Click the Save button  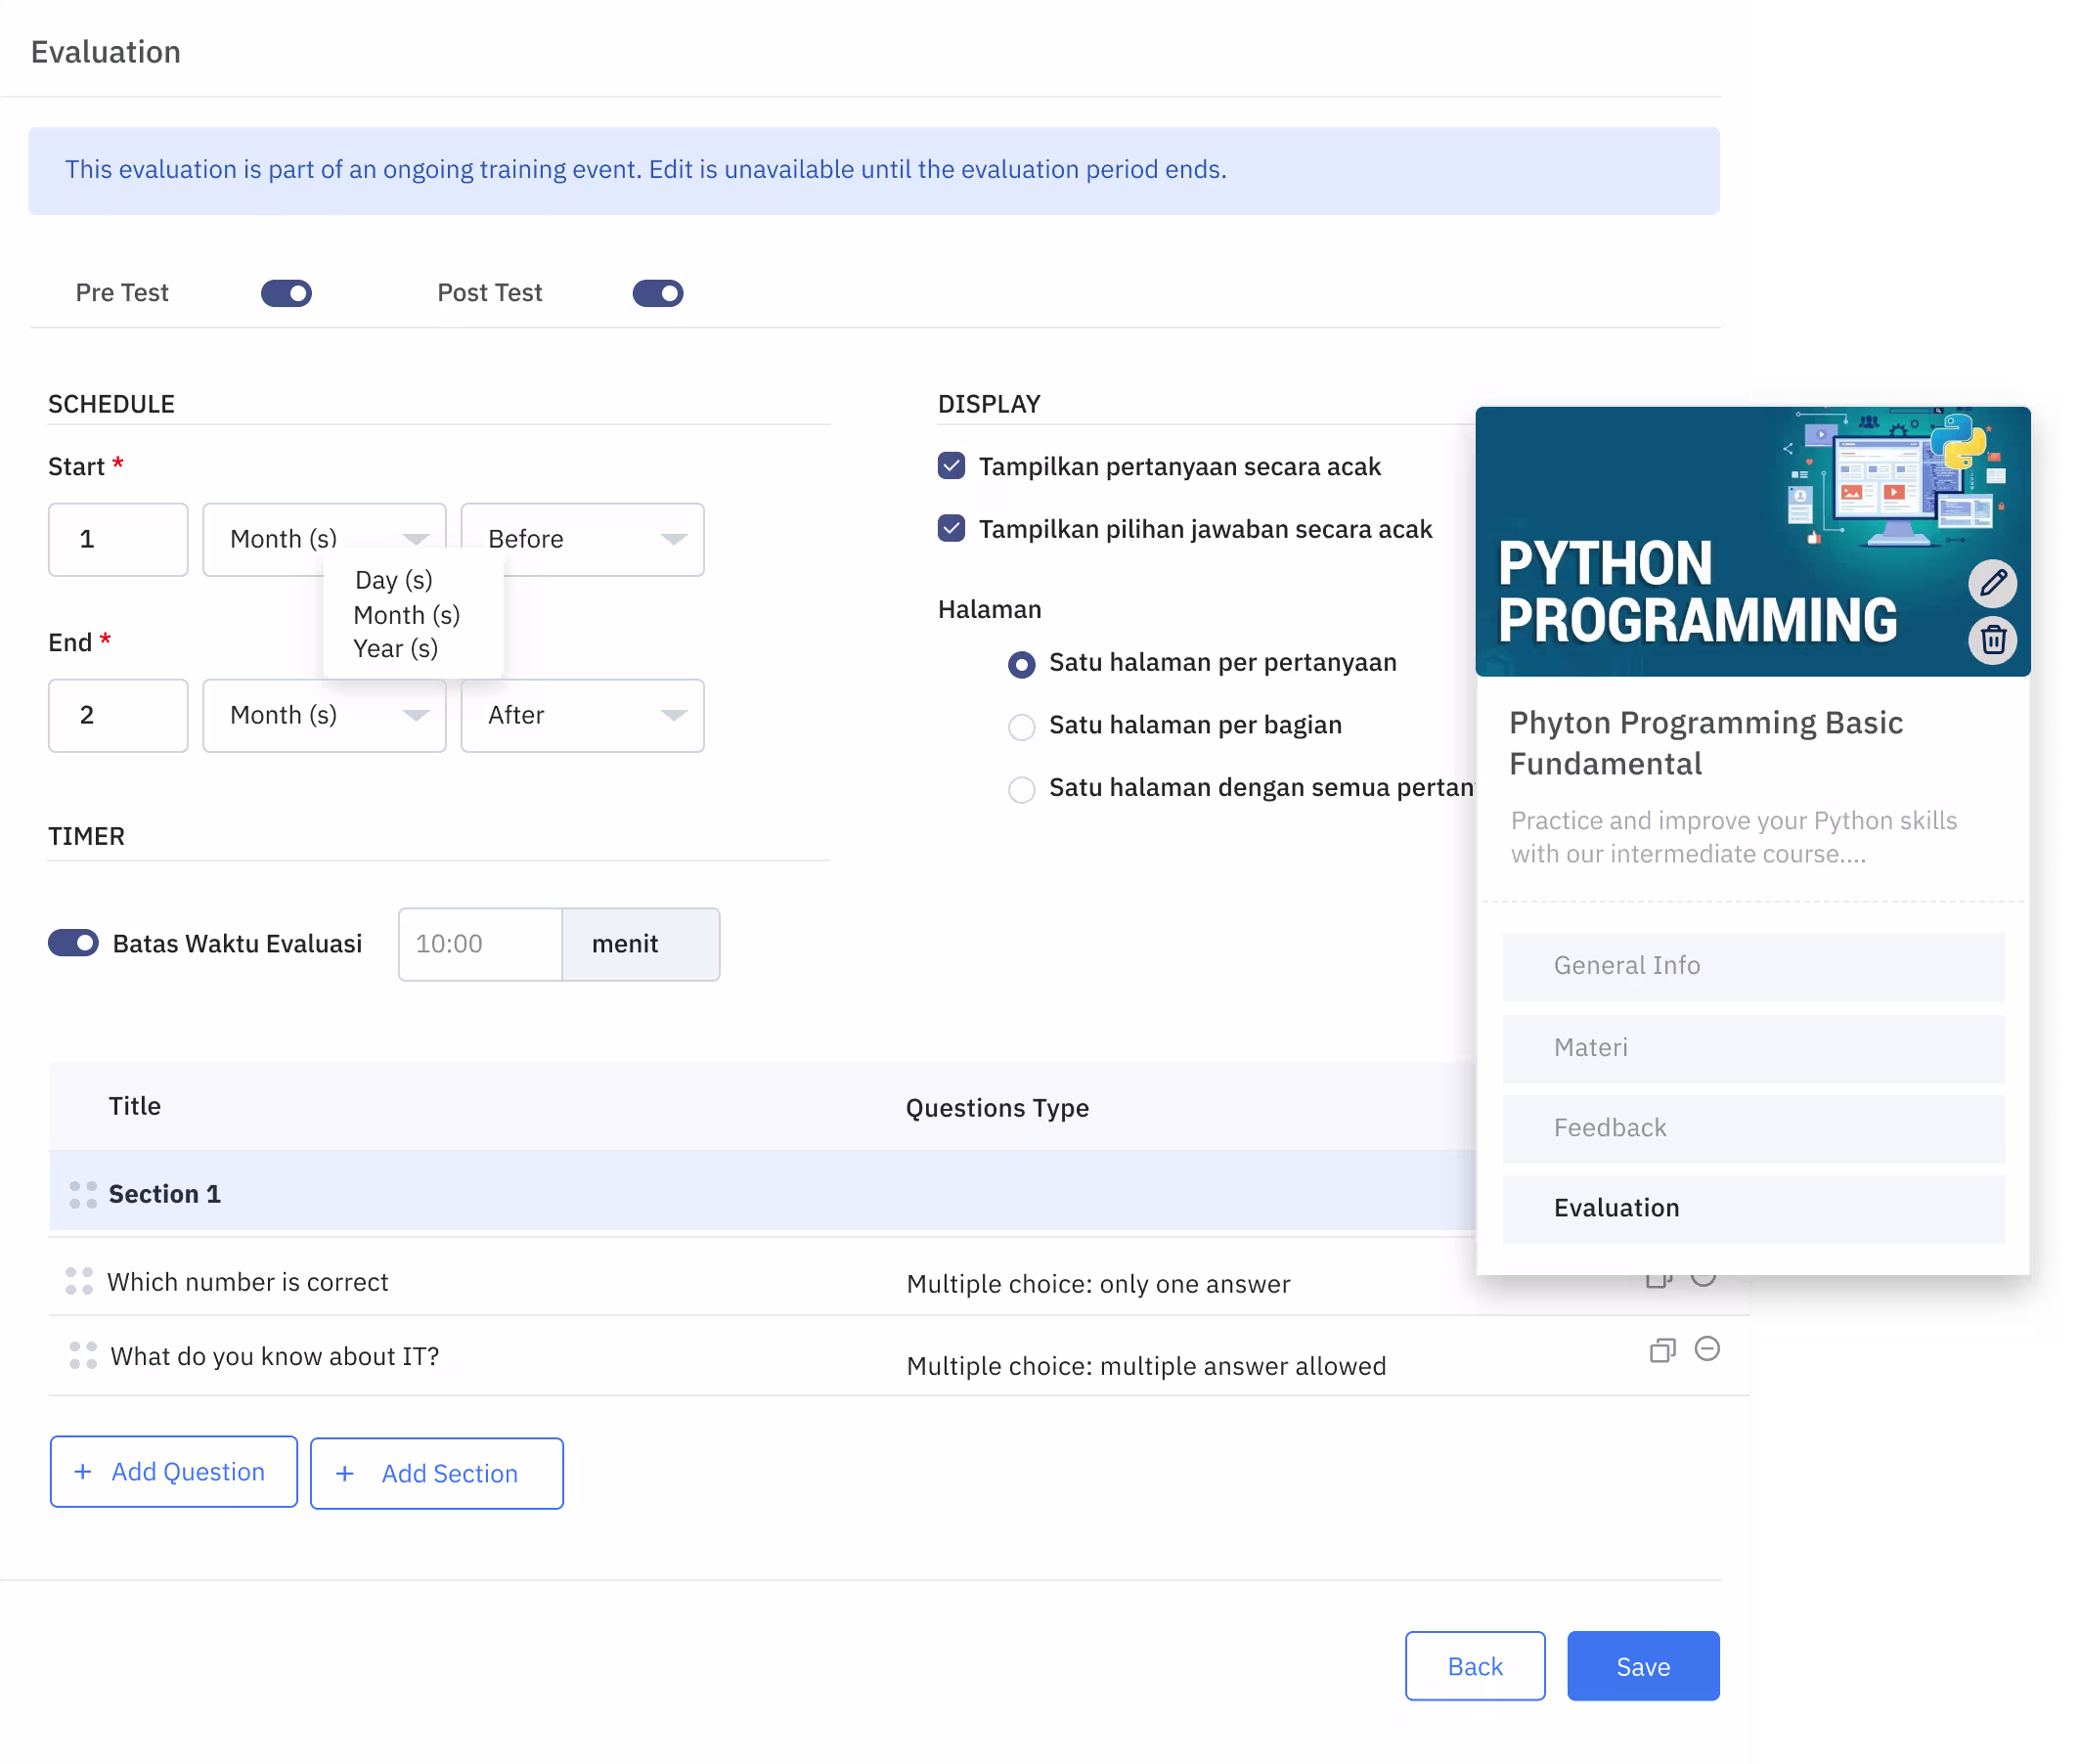(x=1642, y=1665)
